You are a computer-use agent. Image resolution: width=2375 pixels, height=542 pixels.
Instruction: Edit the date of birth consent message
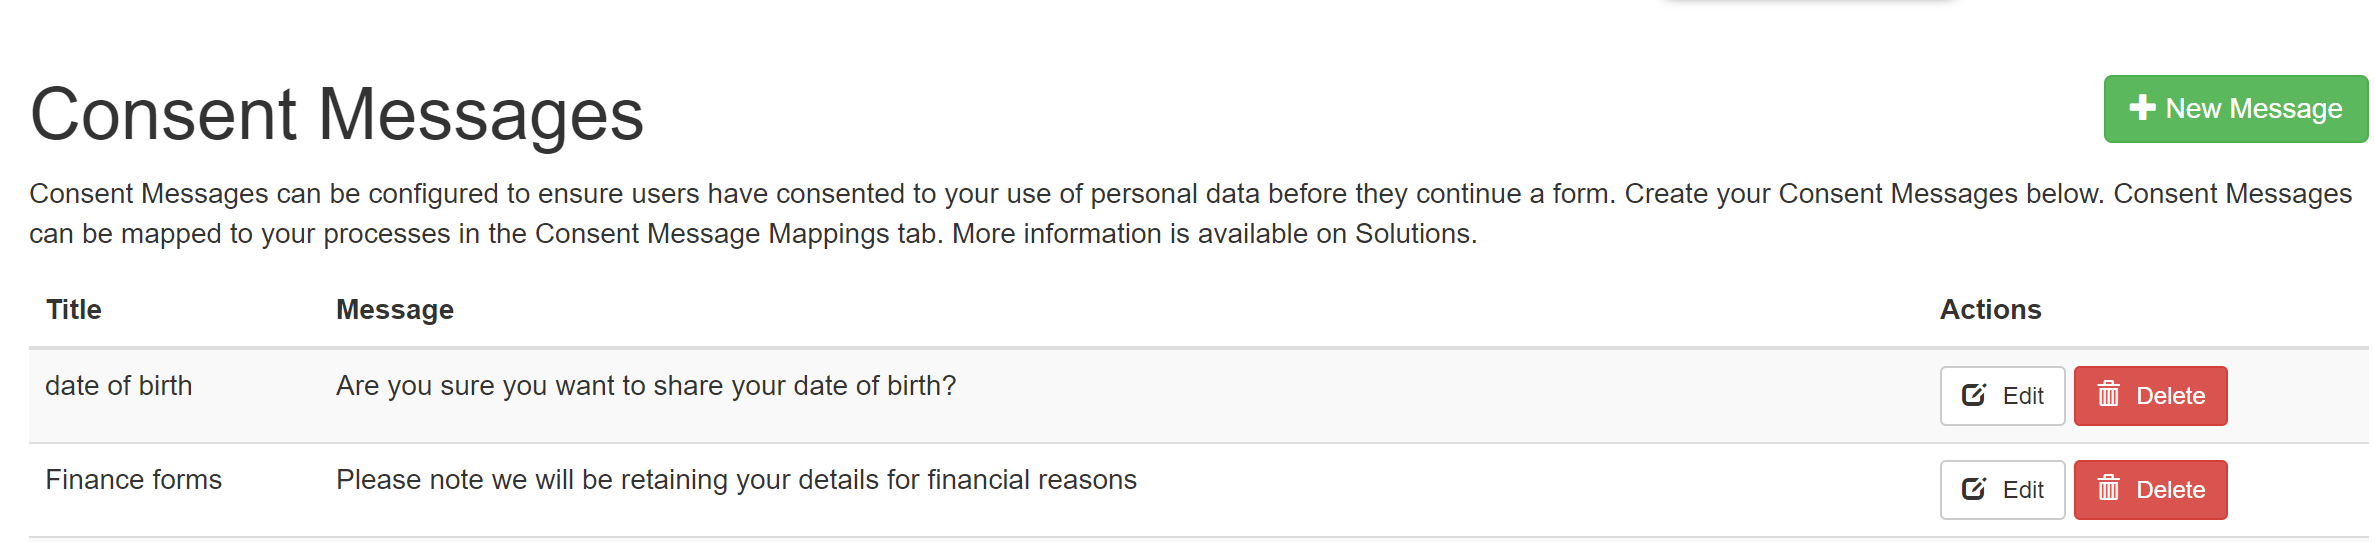click(2002, 395)
